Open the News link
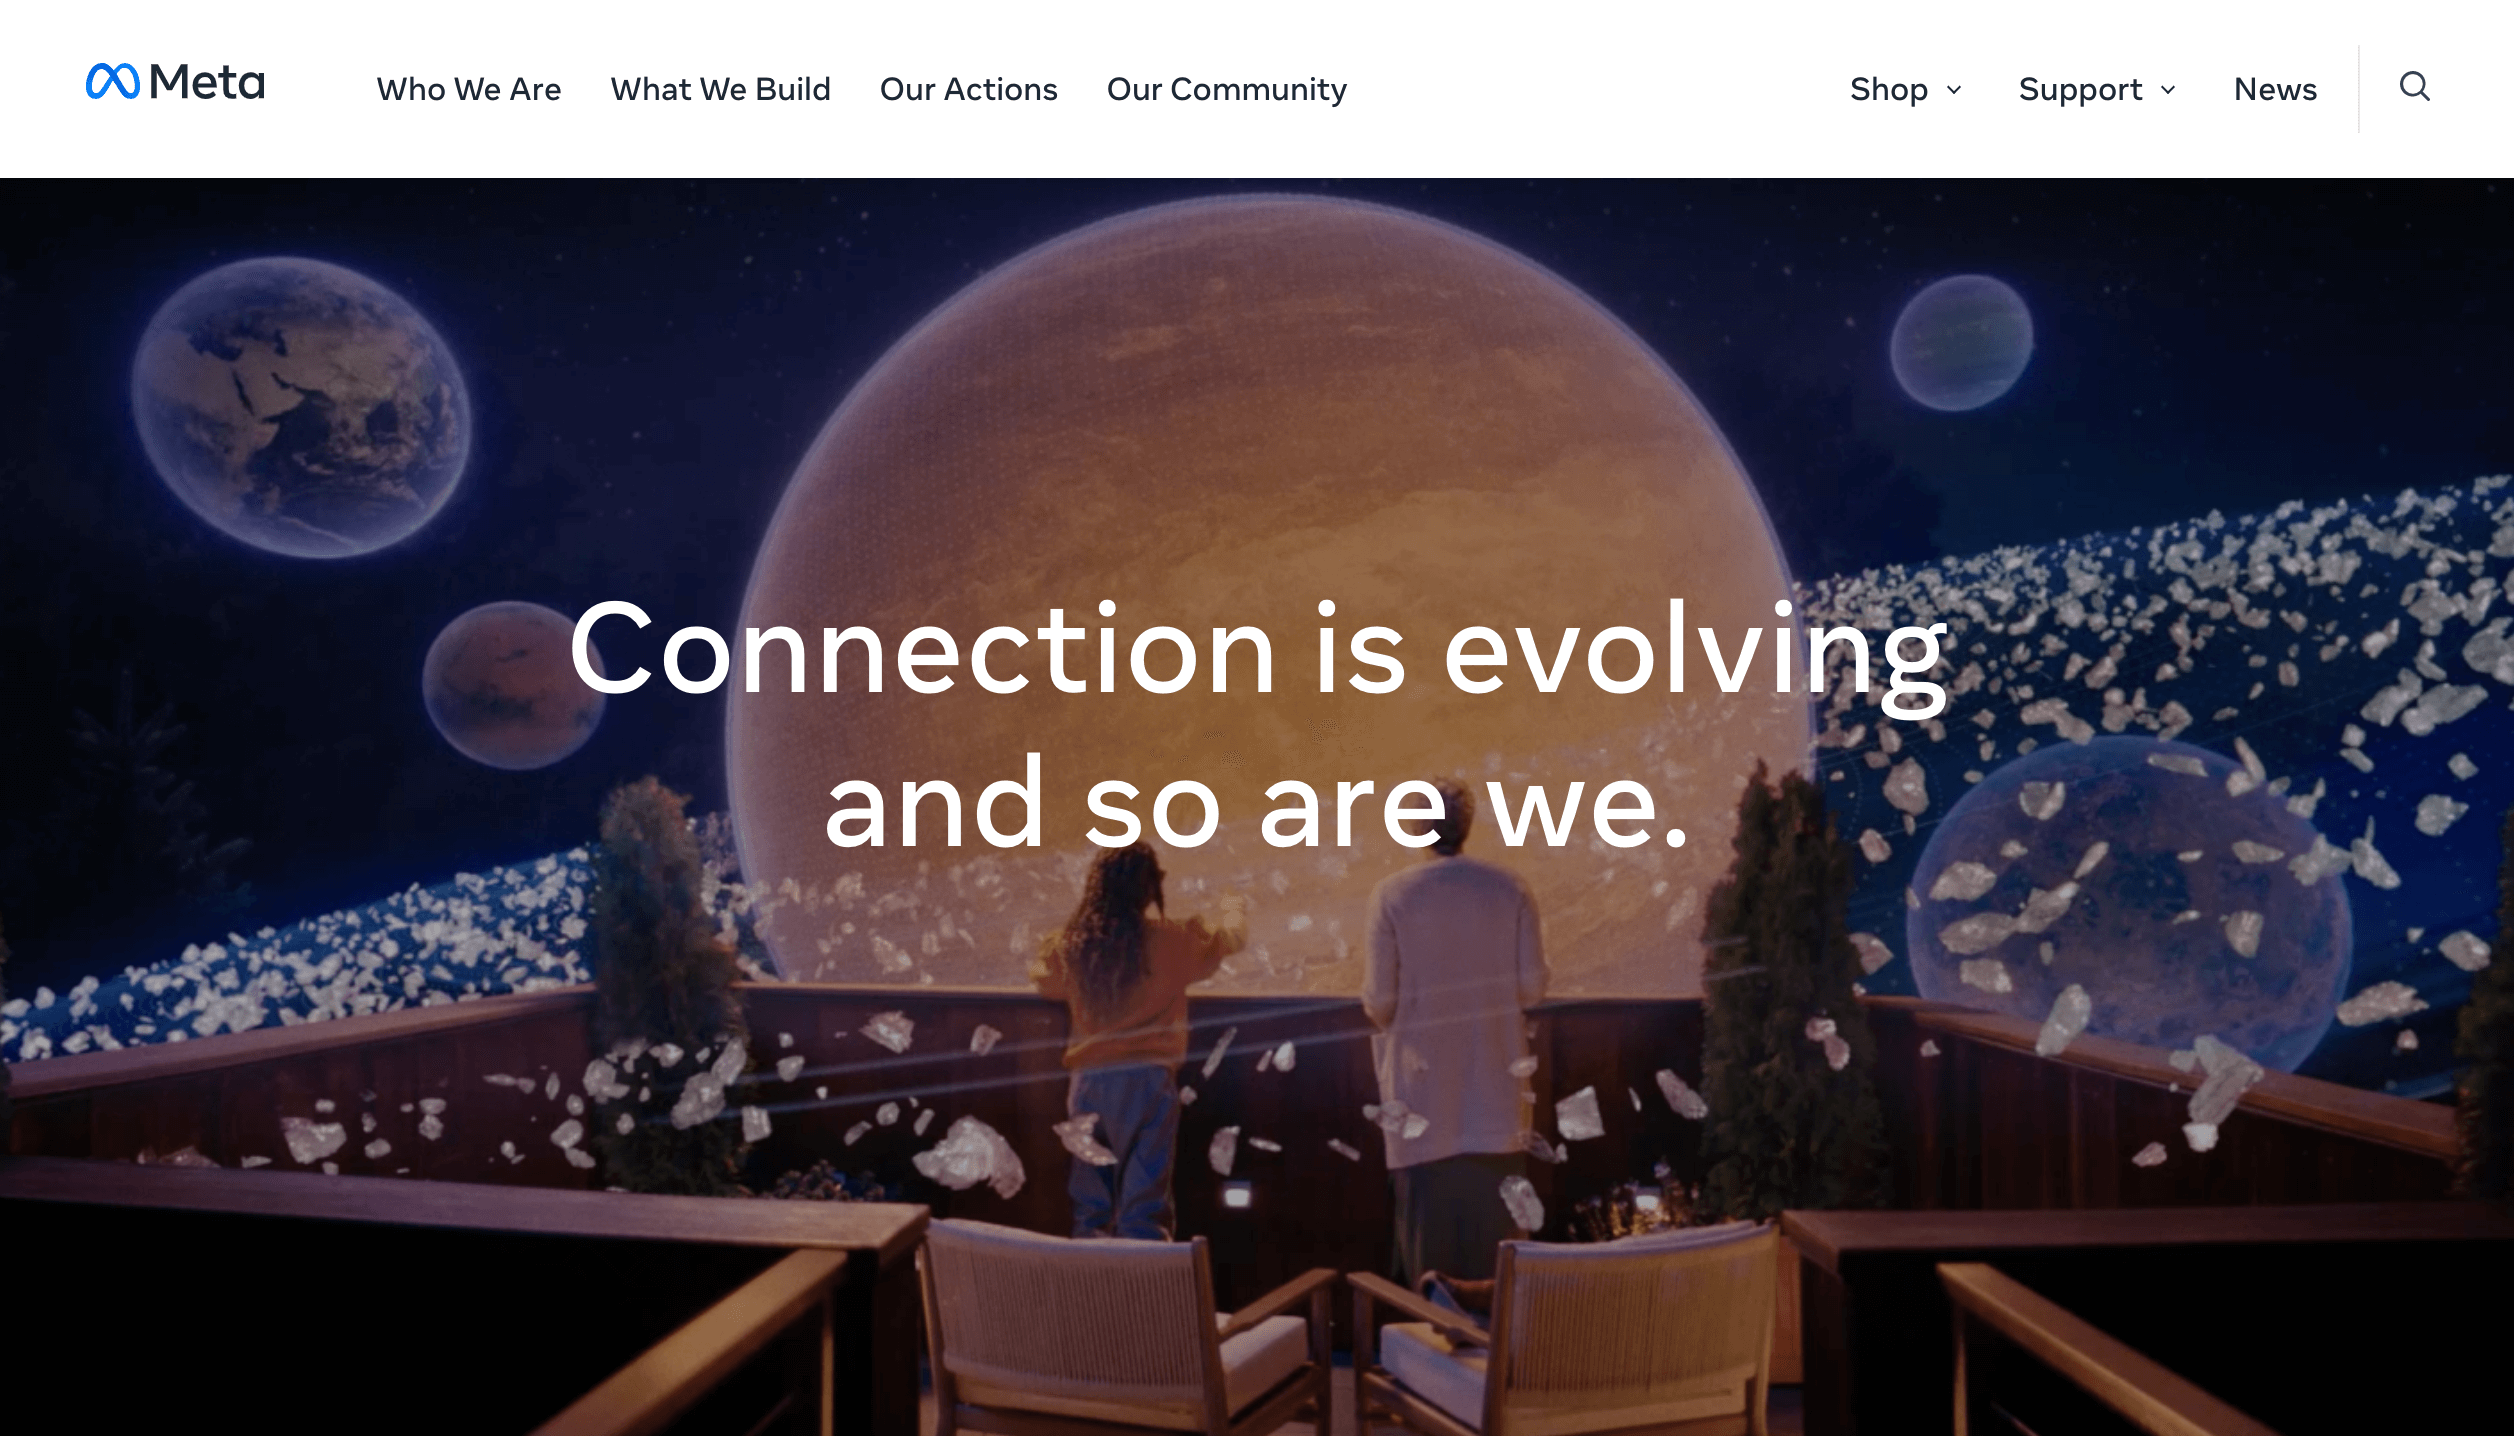 coord(2275,89)
